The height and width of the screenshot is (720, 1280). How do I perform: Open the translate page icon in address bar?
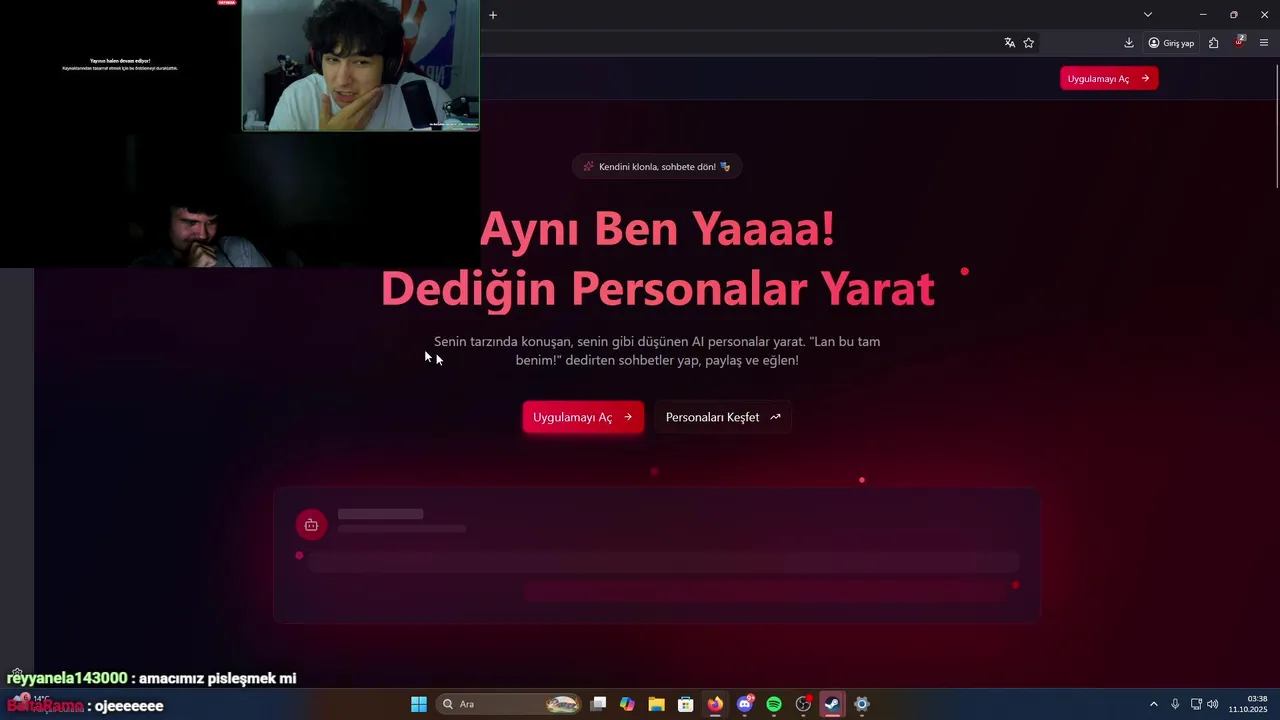click(1010, 43)
